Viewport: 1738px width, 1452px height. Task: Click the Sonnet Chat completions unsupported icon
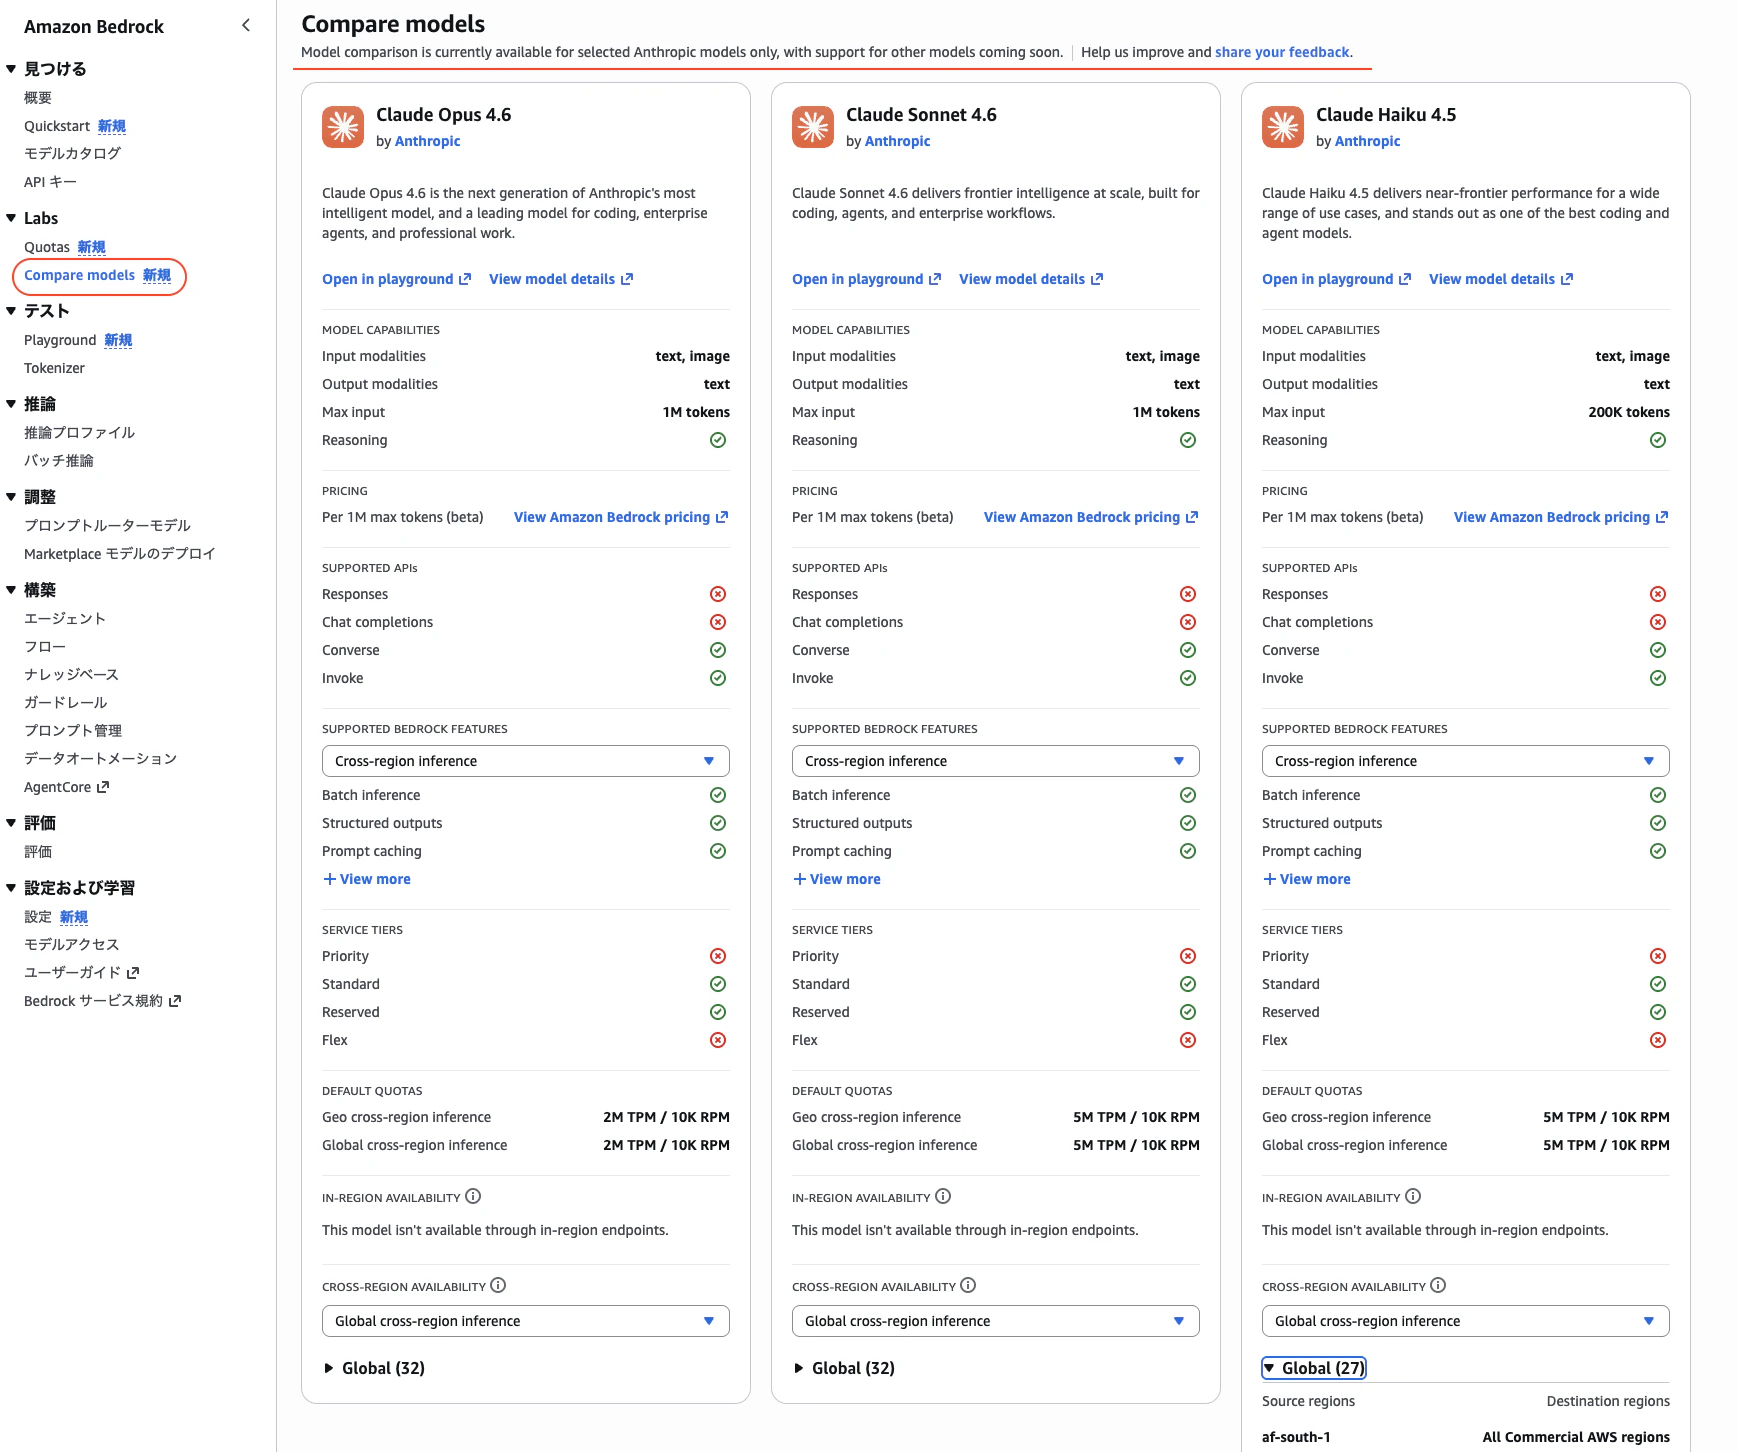coord(1188,622)
